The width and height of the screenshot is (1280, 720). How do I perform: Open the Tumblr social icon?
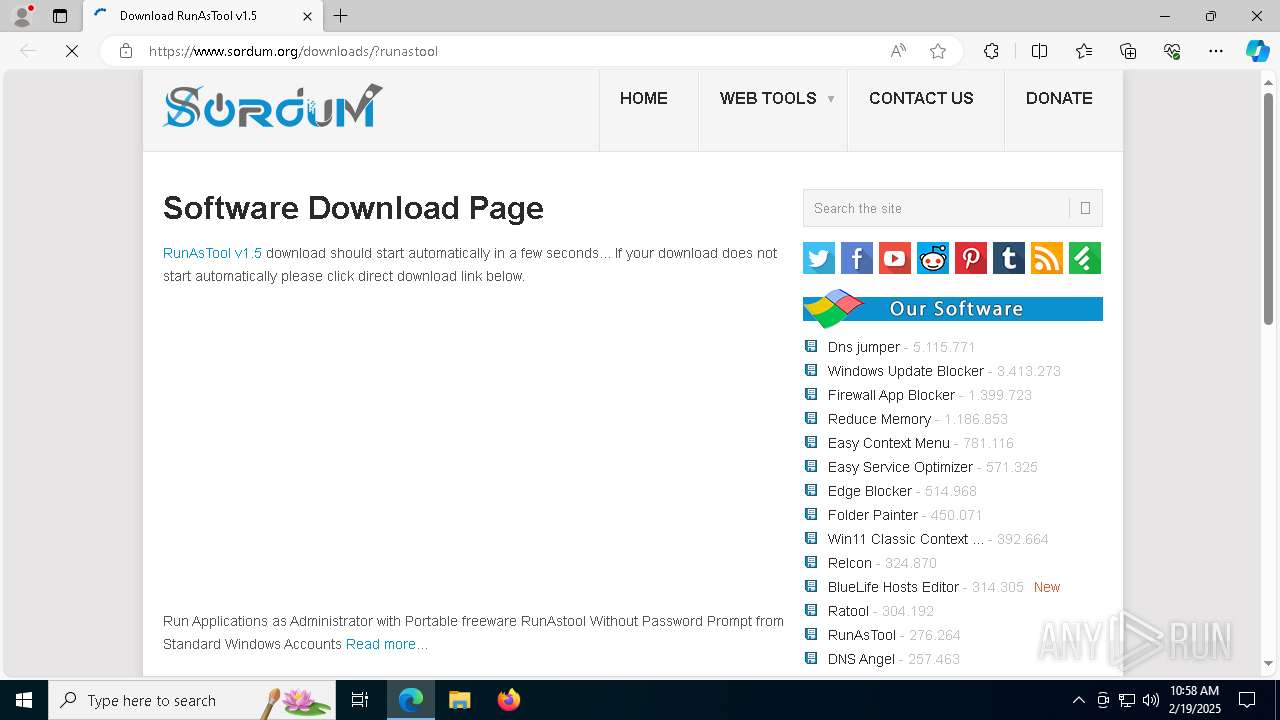click(x=1009, y=258)
